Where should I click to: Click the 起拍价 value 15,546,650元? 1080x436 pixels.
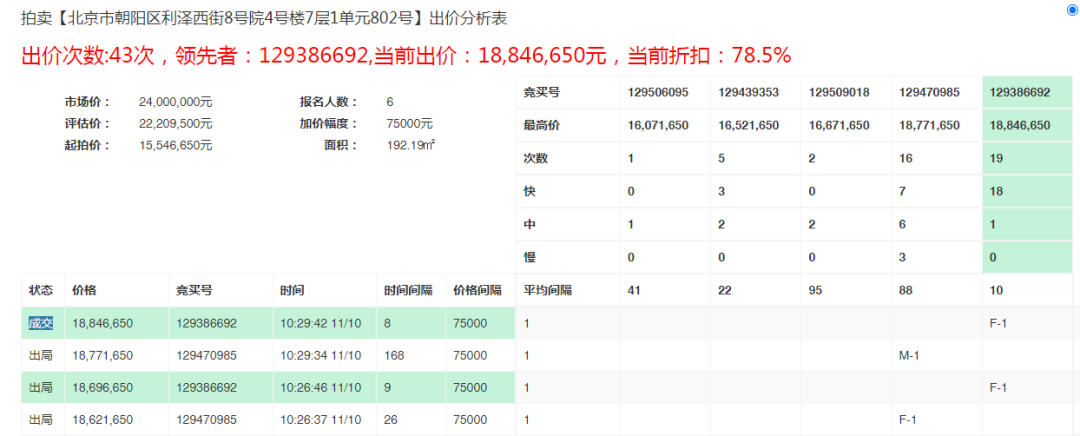176,145
